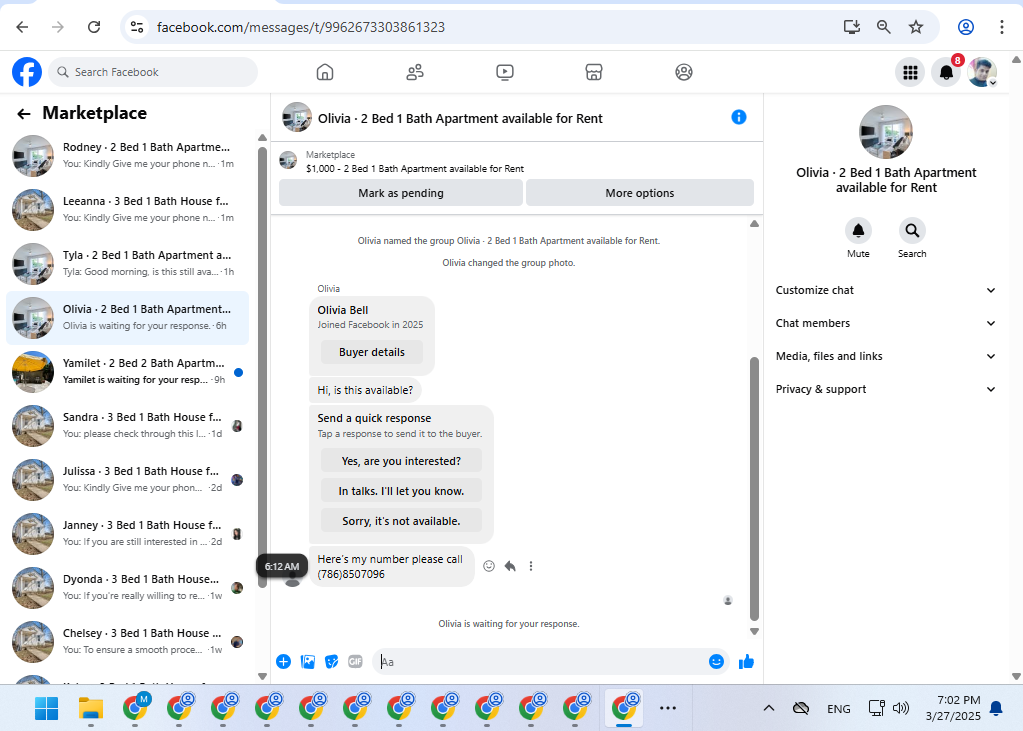The image size is (1023, 731).
Task: Open Sandra's 3 Bed 1 Bath House conversation
Action: pos(128,426)
